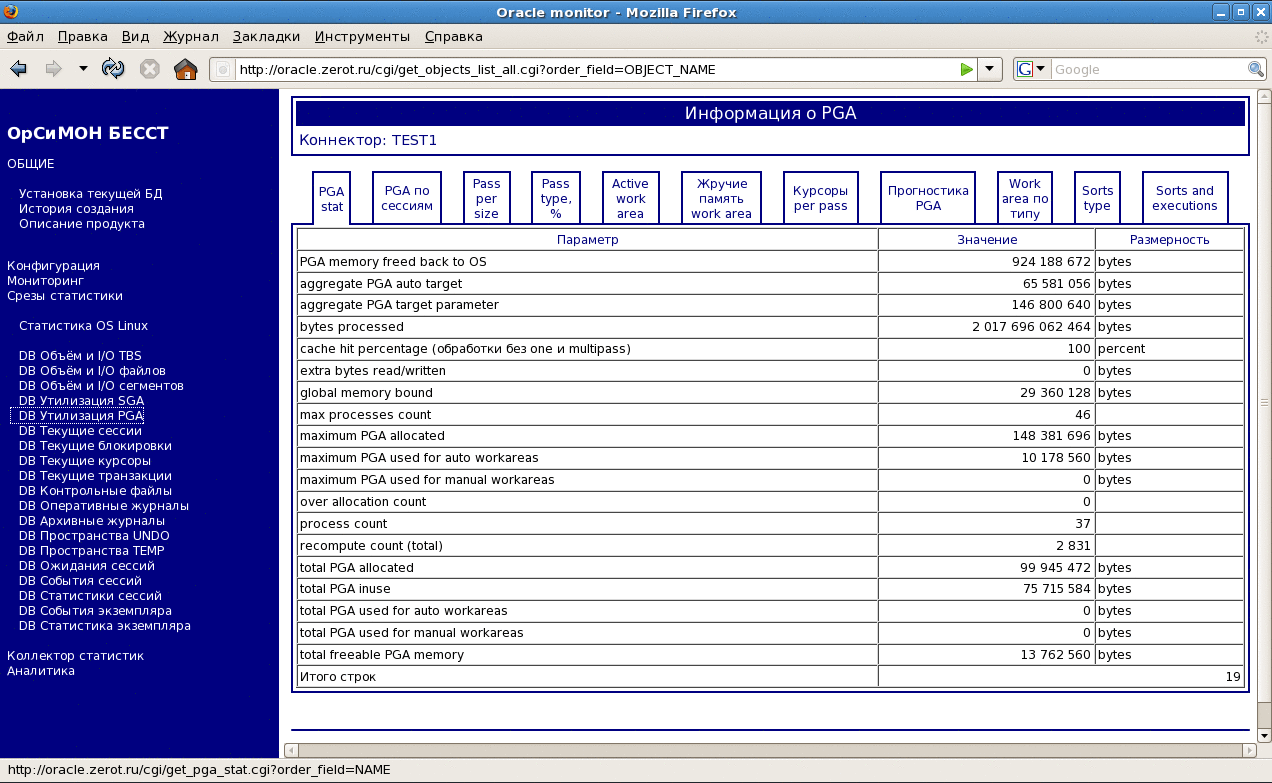Sort table by Значение column header
This screenshot has width=1272, height=783.
tap(986, 239)
